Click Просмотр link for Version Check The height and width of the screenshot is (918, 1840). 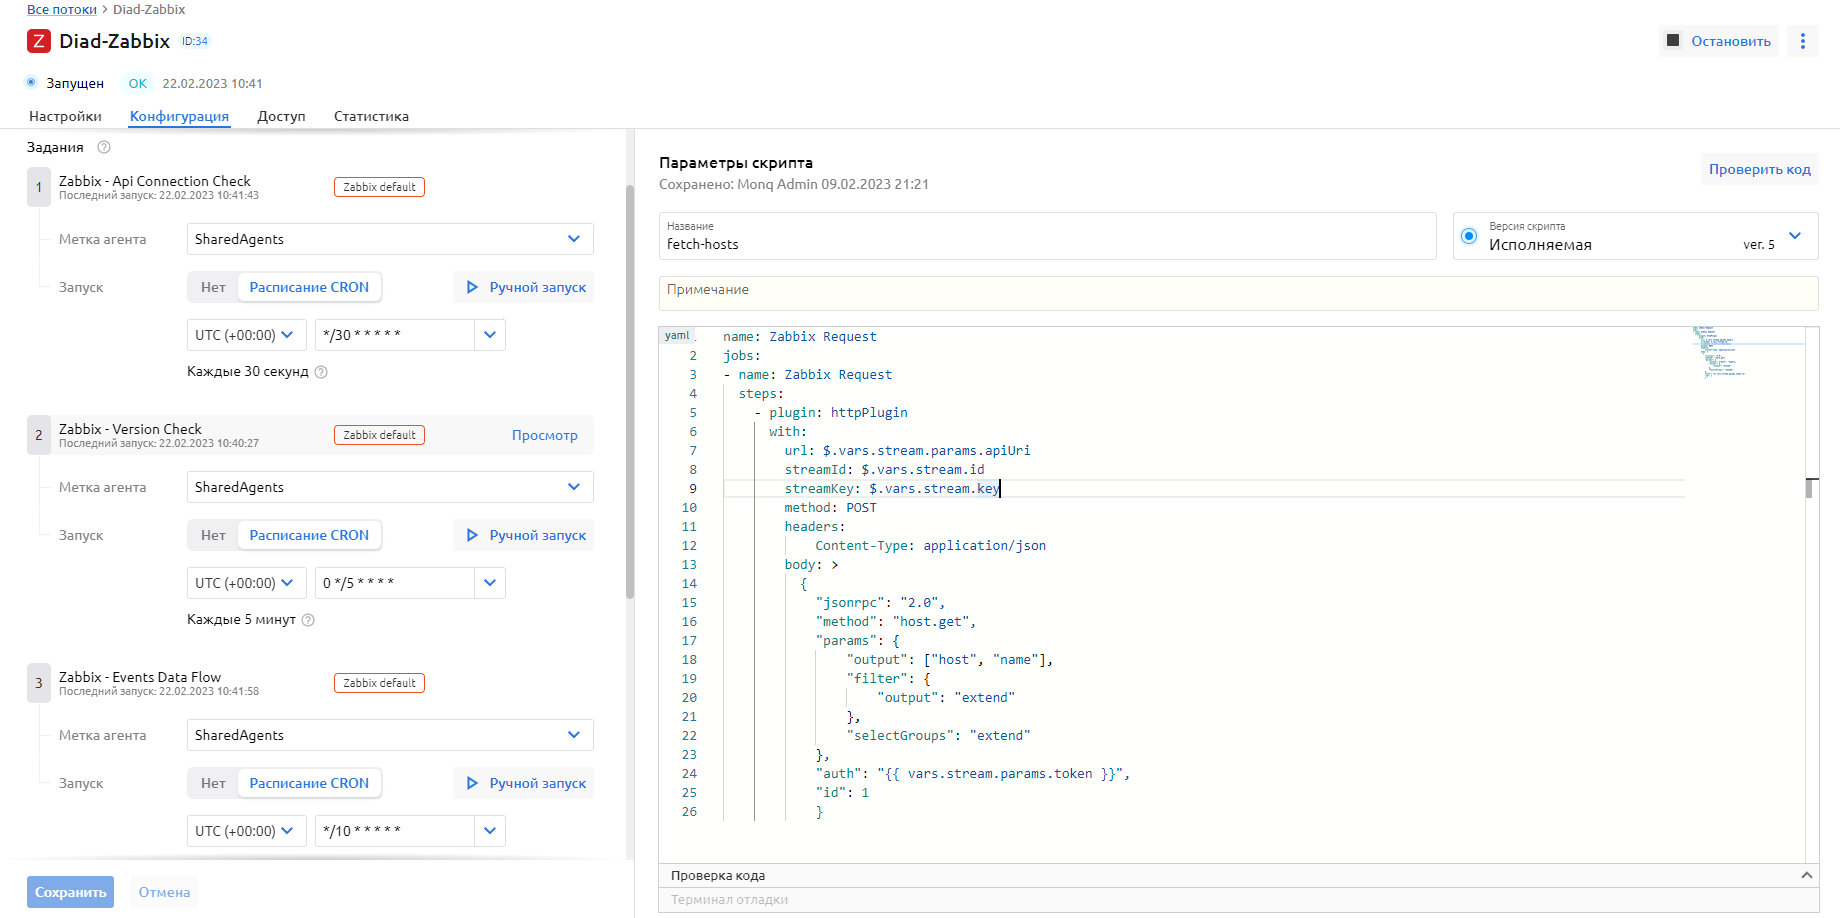point(545,435)
